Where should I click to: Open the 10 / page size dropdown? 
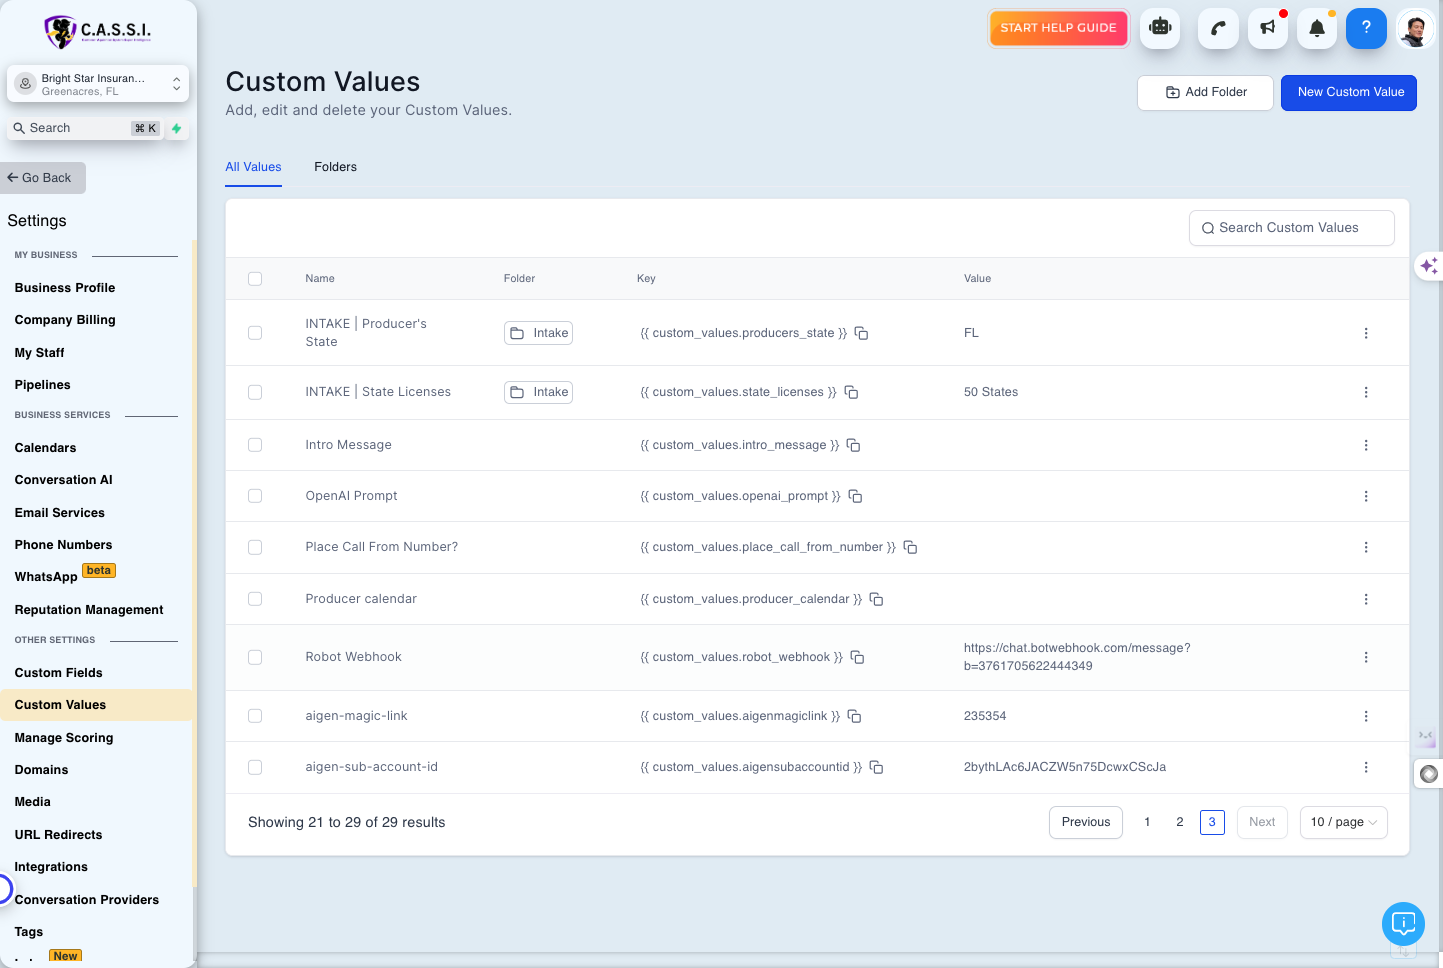(1343, 822)
